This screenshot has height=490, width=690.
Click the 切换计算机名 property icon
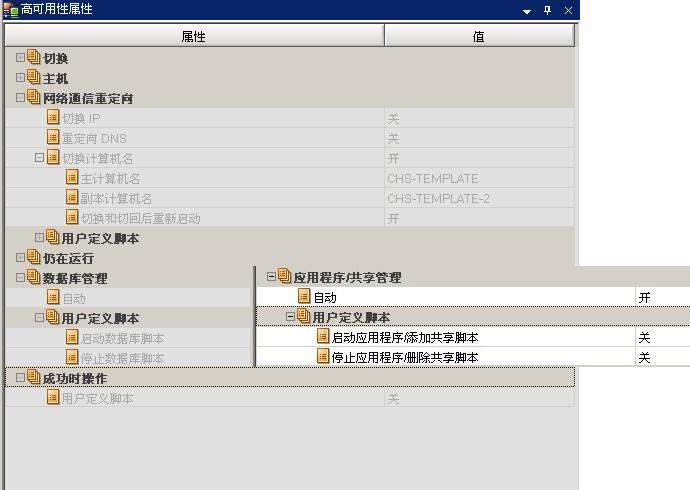point(53,157)
